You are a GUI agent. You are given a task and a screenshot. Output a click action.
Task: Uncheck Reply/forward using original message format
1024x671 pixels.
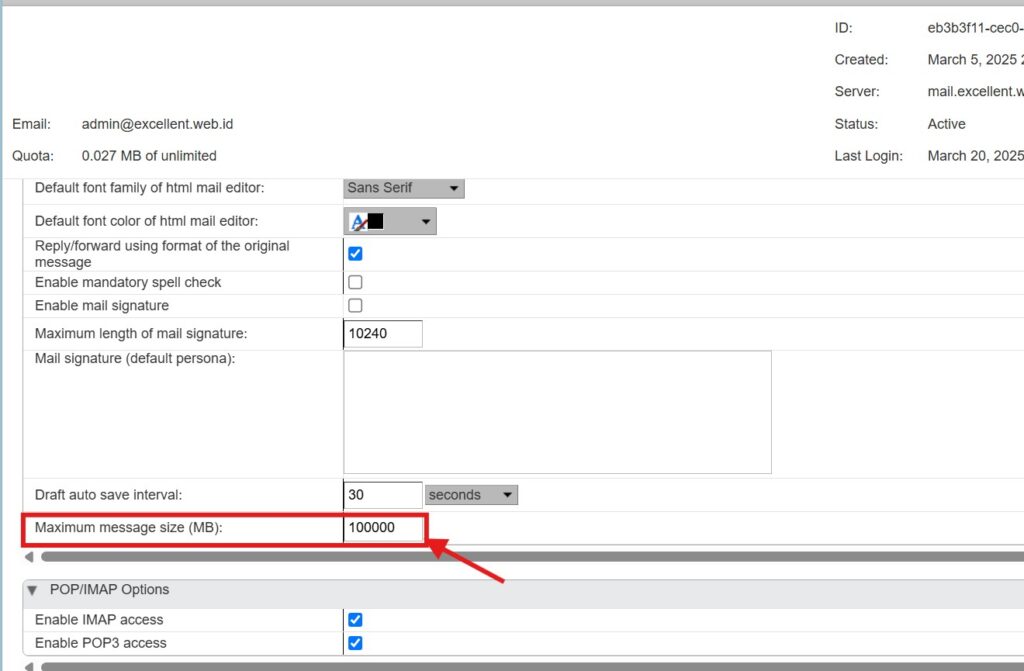pyautogui.click(x=355, y=254)
